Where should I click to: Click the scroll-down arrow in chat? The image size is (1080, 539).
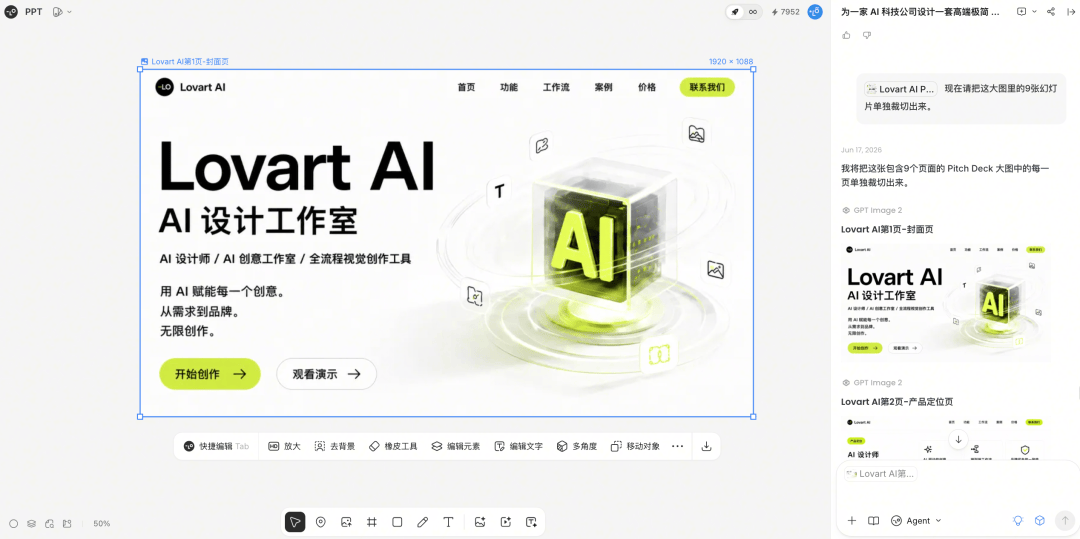click(x=957, y=439)
